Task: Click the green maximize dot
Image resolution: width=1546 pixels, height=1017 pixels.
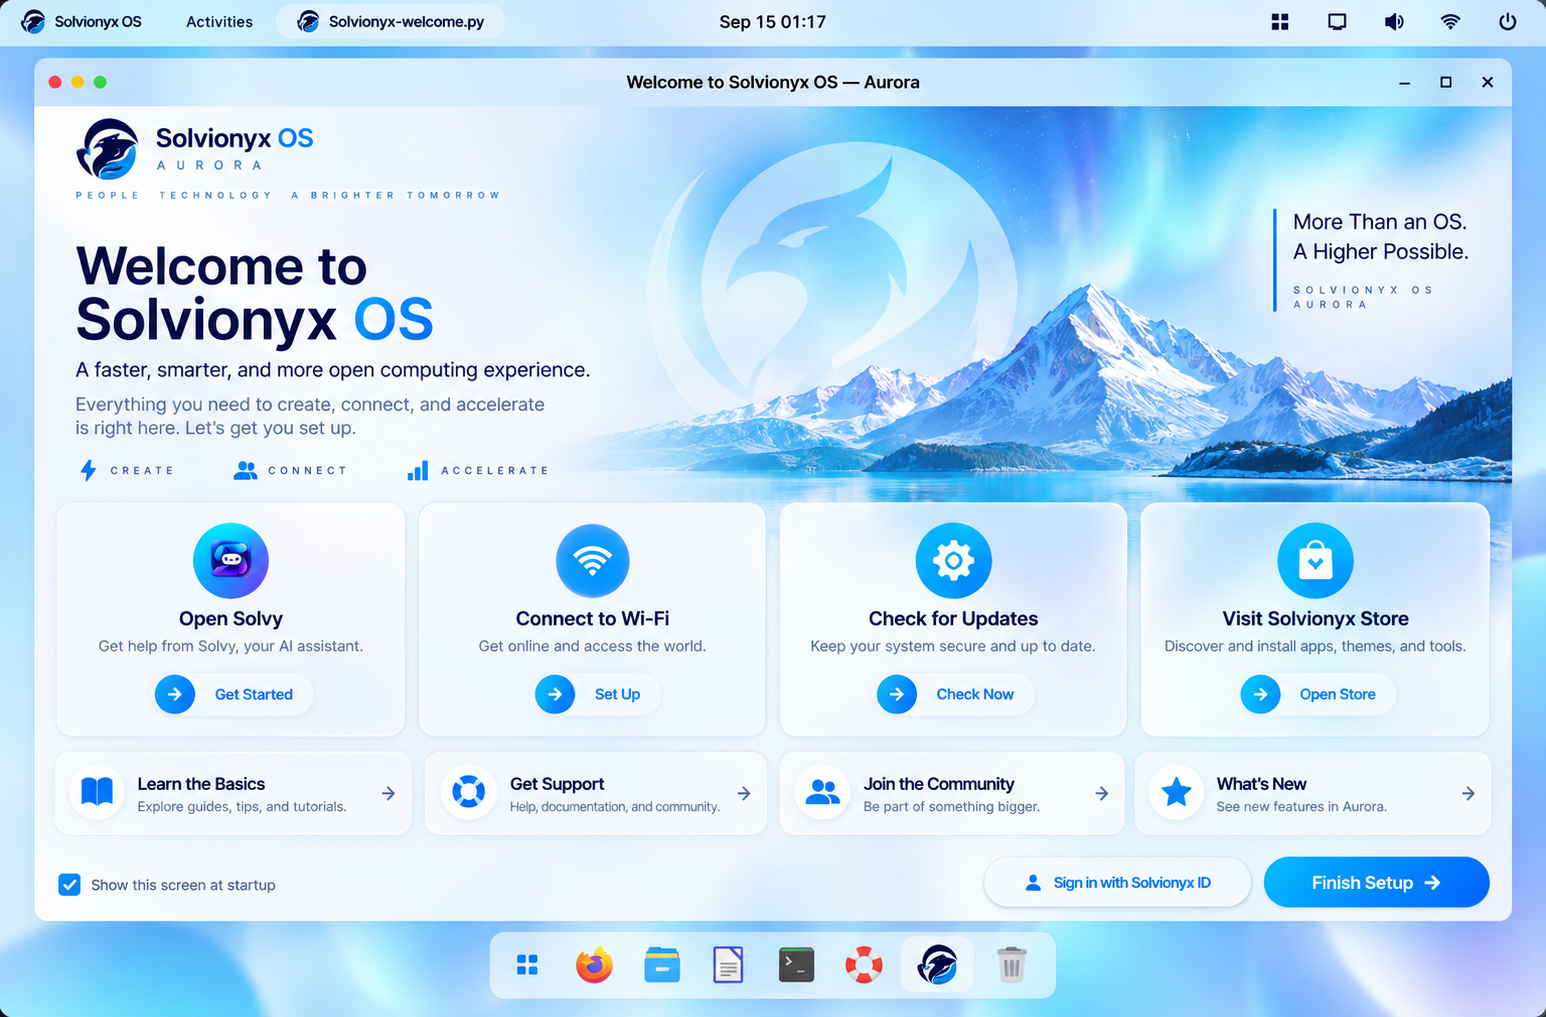Action: pos(100,82)
